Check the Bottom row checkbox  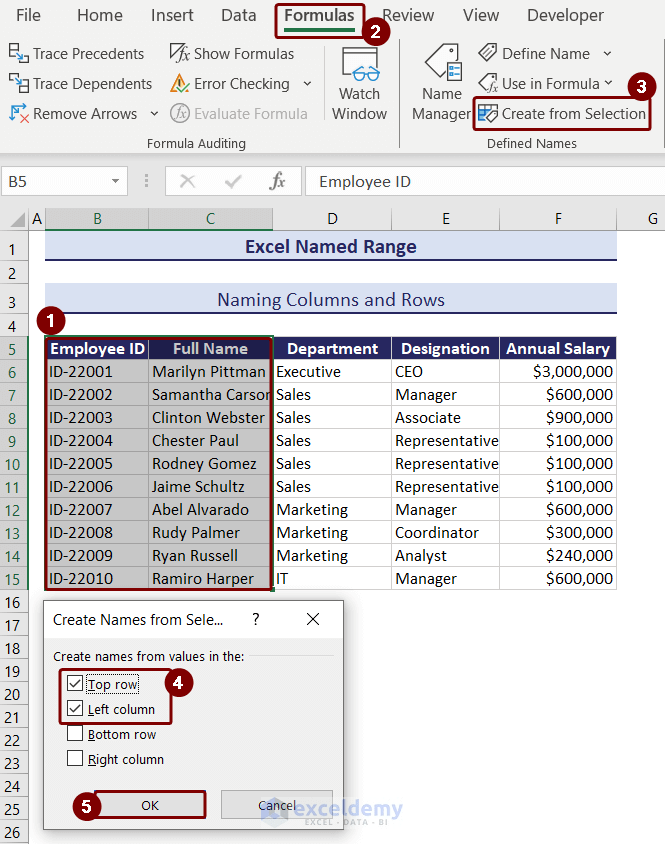[x=75, y=734]
